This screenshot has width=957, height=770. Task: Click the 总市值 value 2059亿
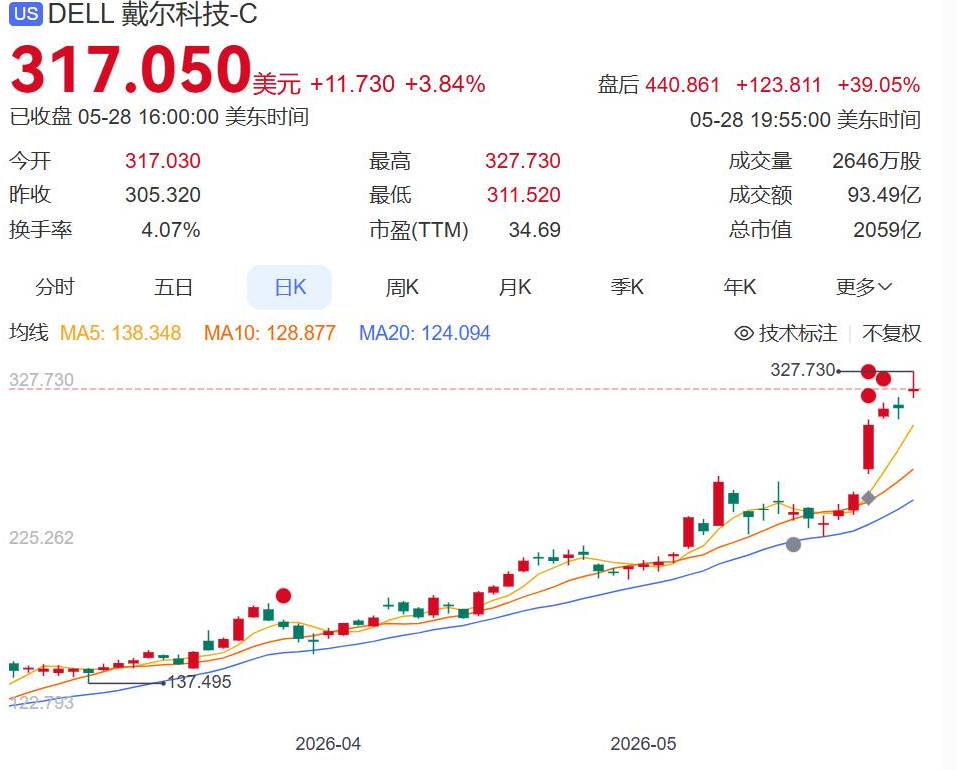(887, 230)
